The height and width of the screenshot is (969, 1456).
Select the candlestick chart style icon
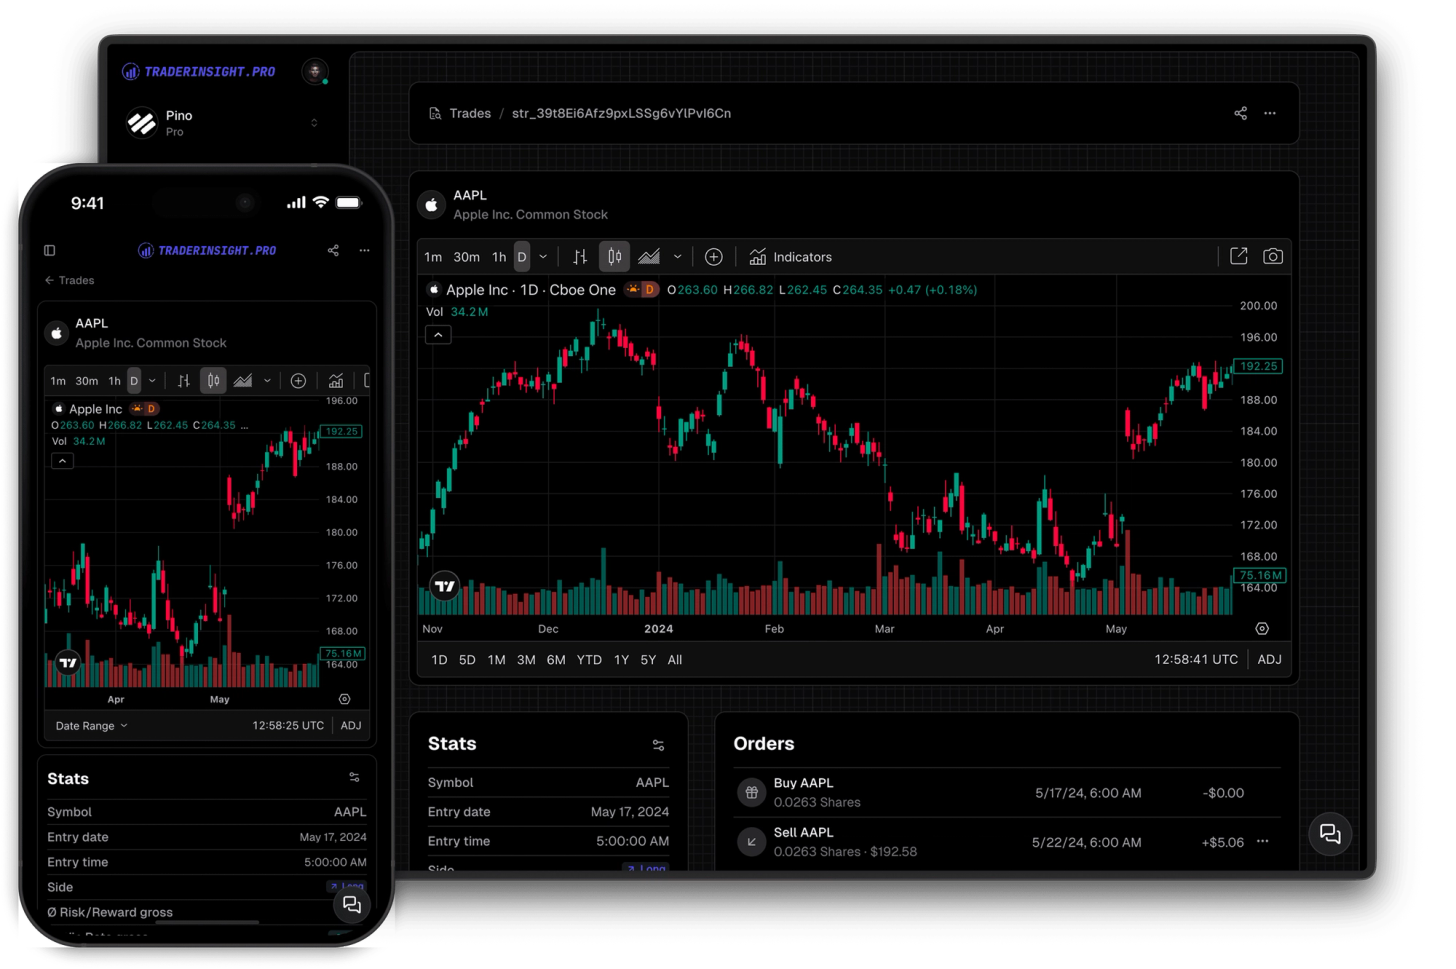[x=614, y=256]
